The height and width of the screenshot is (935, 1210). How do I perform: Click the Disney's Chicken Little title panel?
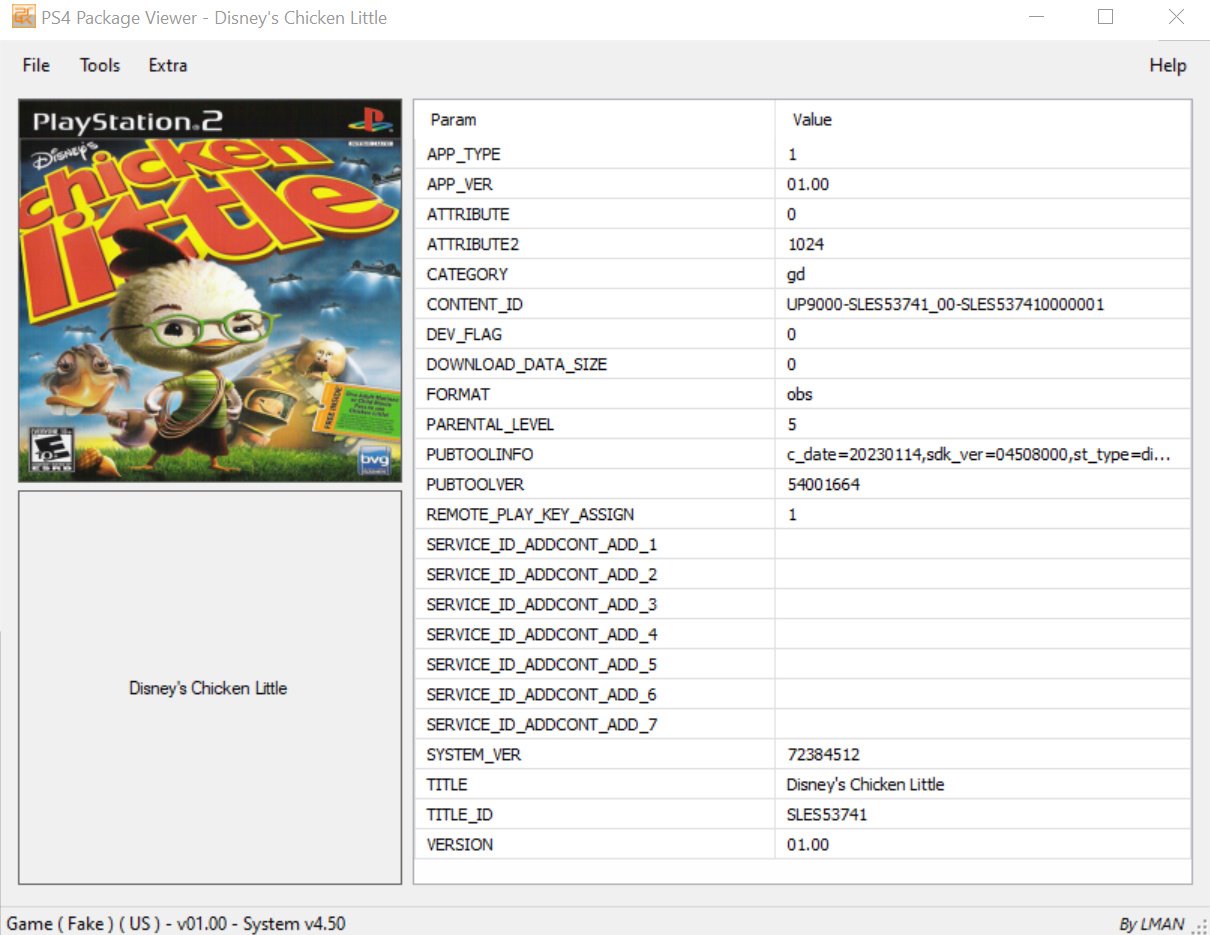click(209, 688)
